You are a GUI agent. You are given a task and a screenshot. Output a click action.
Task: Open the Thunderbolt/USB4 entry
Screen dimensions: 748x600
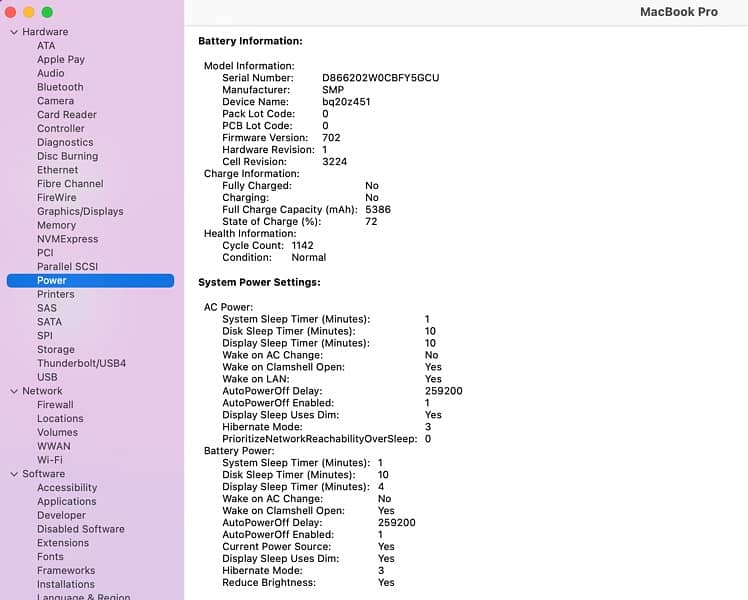[x=81, y=363]
